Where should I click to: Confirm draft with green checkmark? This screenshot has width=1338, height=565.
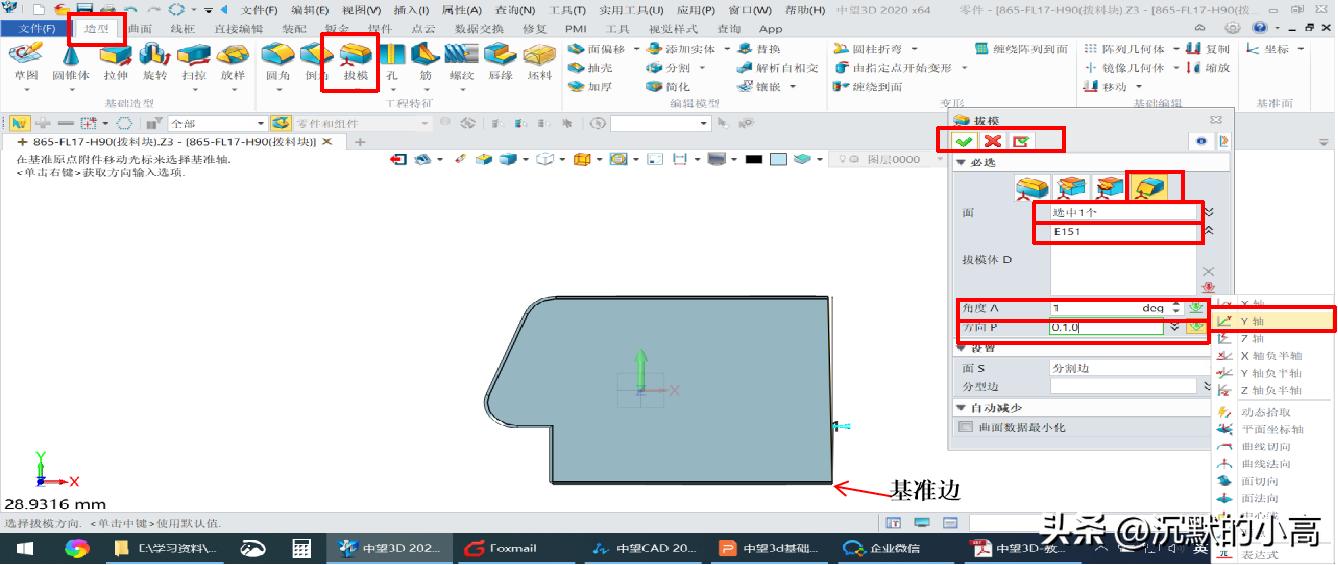tap(964, 142)
